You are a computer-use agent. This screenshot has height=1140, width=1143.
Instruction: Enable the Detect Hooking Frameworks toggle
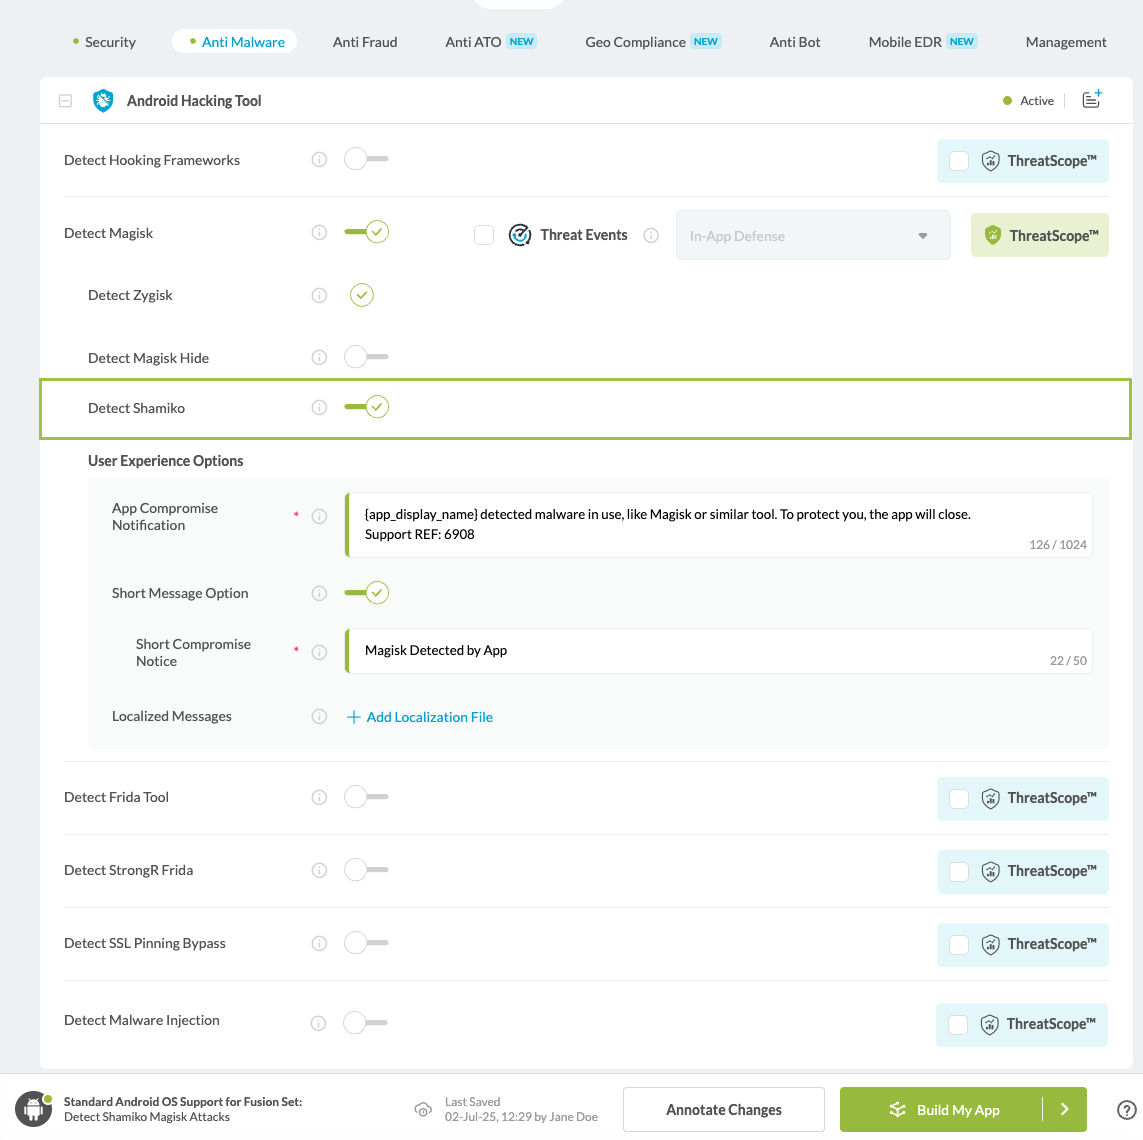pyautogui.click(x=366, y=159)
